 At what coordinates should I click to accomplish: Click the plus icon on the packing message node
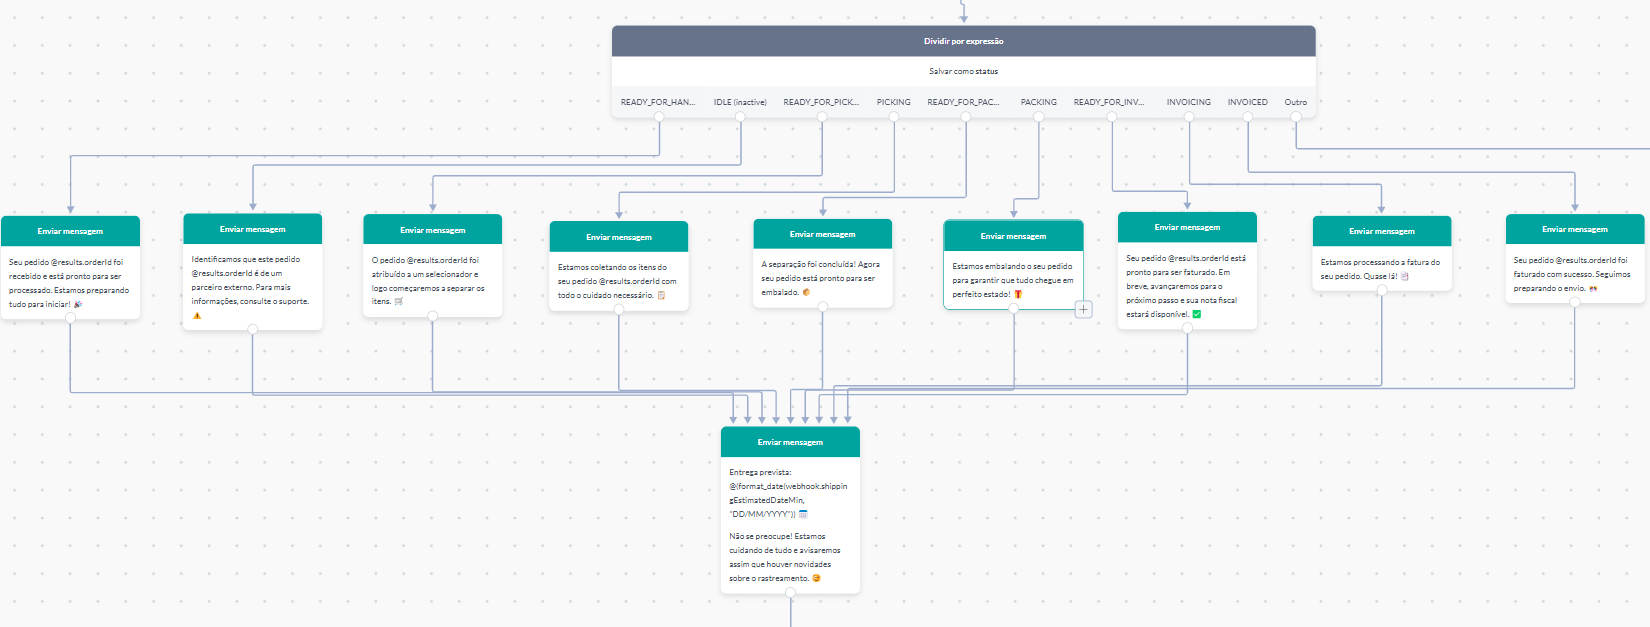coord(1083,310)
